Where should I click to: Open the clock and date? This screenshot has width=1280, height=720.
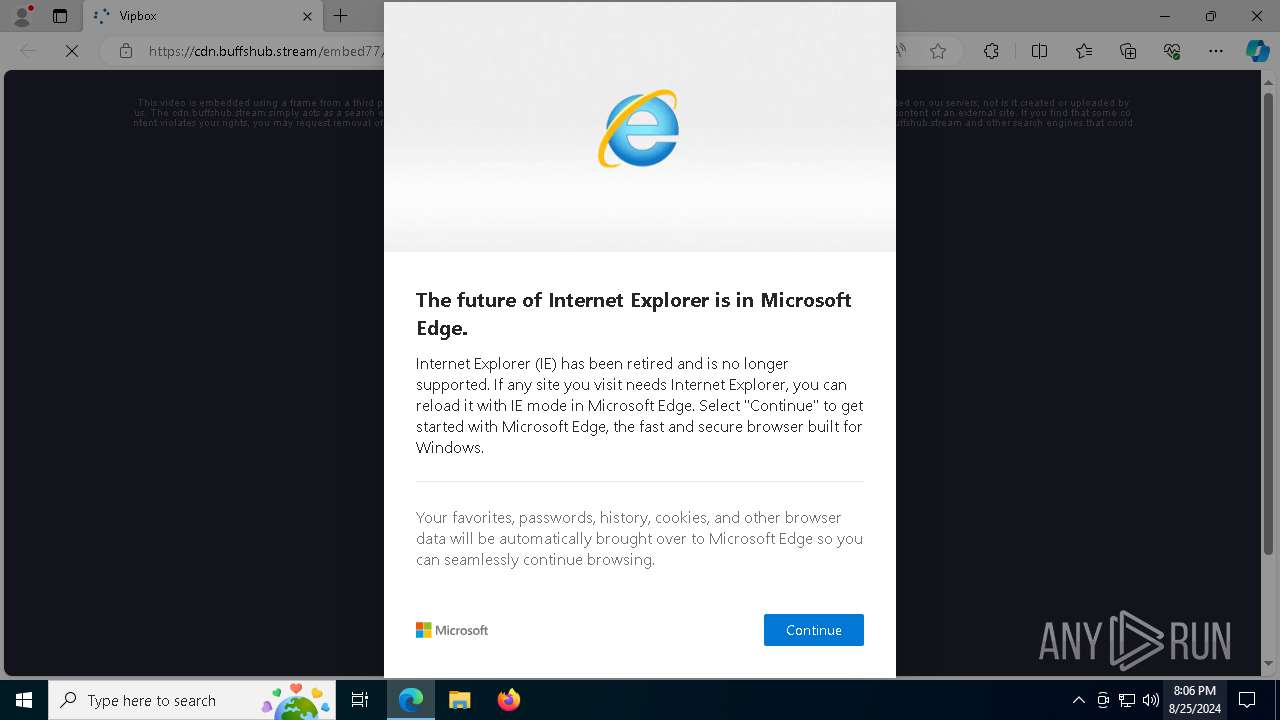(1194, 700)
